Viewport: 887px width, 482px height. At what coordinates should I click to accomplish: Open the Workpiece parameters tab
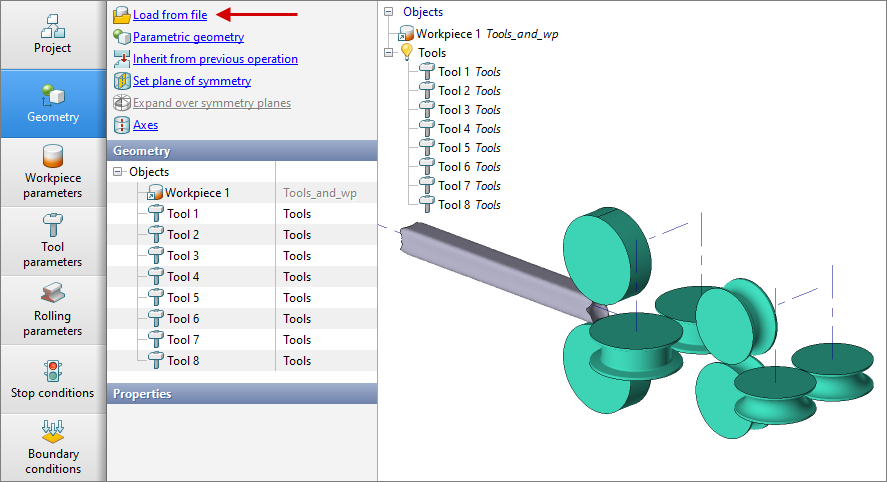(53, 171)
